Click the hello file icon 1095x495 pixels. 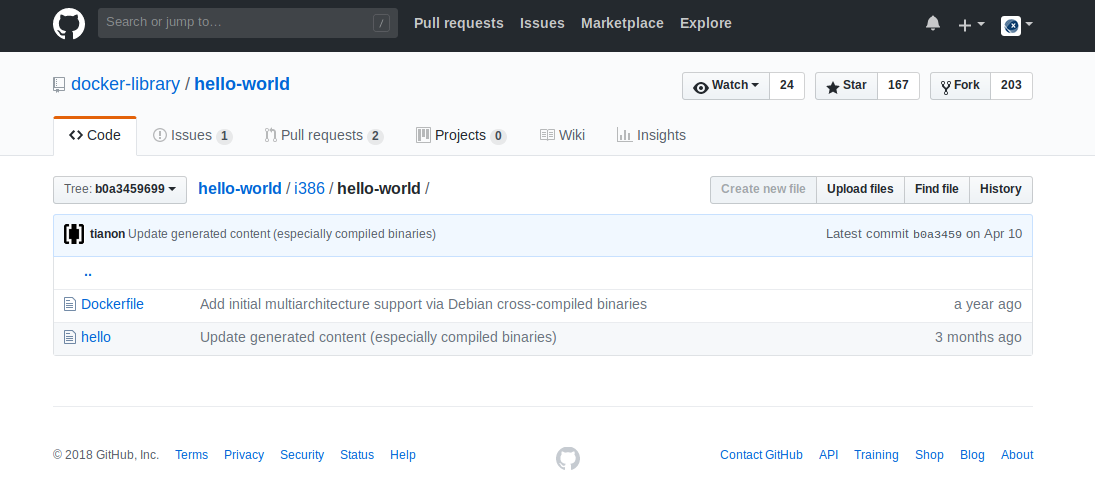coord(70,338)
